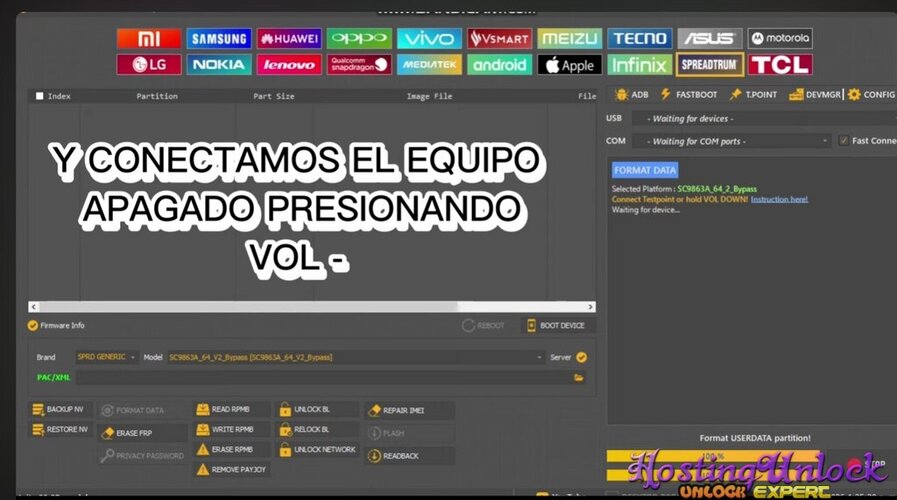Viewport: 897px width, 500px height.
Task: Toggle the Index select-all checkbox
Action: [x=39, y=96]
